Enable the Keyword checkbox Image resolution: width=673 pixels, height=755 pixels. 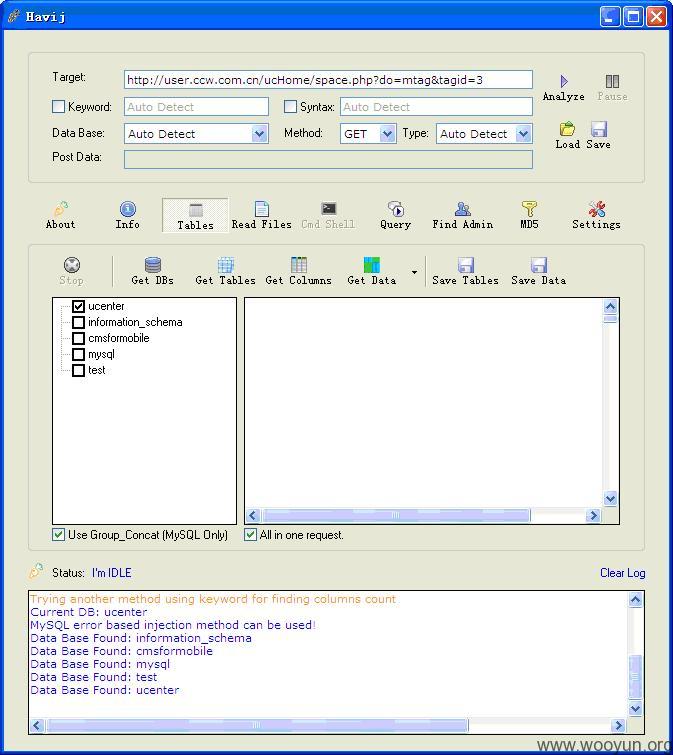58,106
